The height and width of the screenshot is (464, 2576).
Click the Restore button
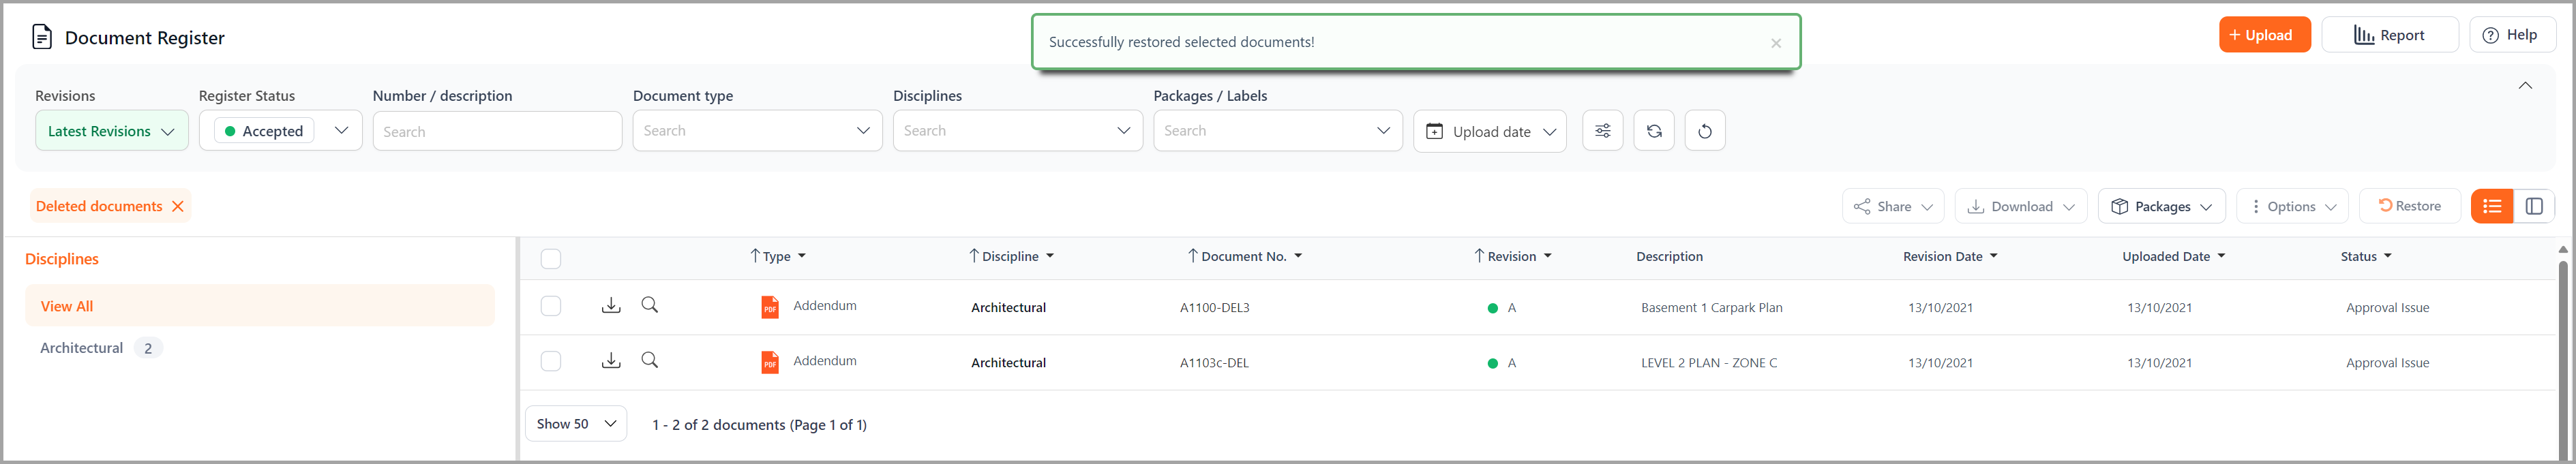coord(2410,206)
